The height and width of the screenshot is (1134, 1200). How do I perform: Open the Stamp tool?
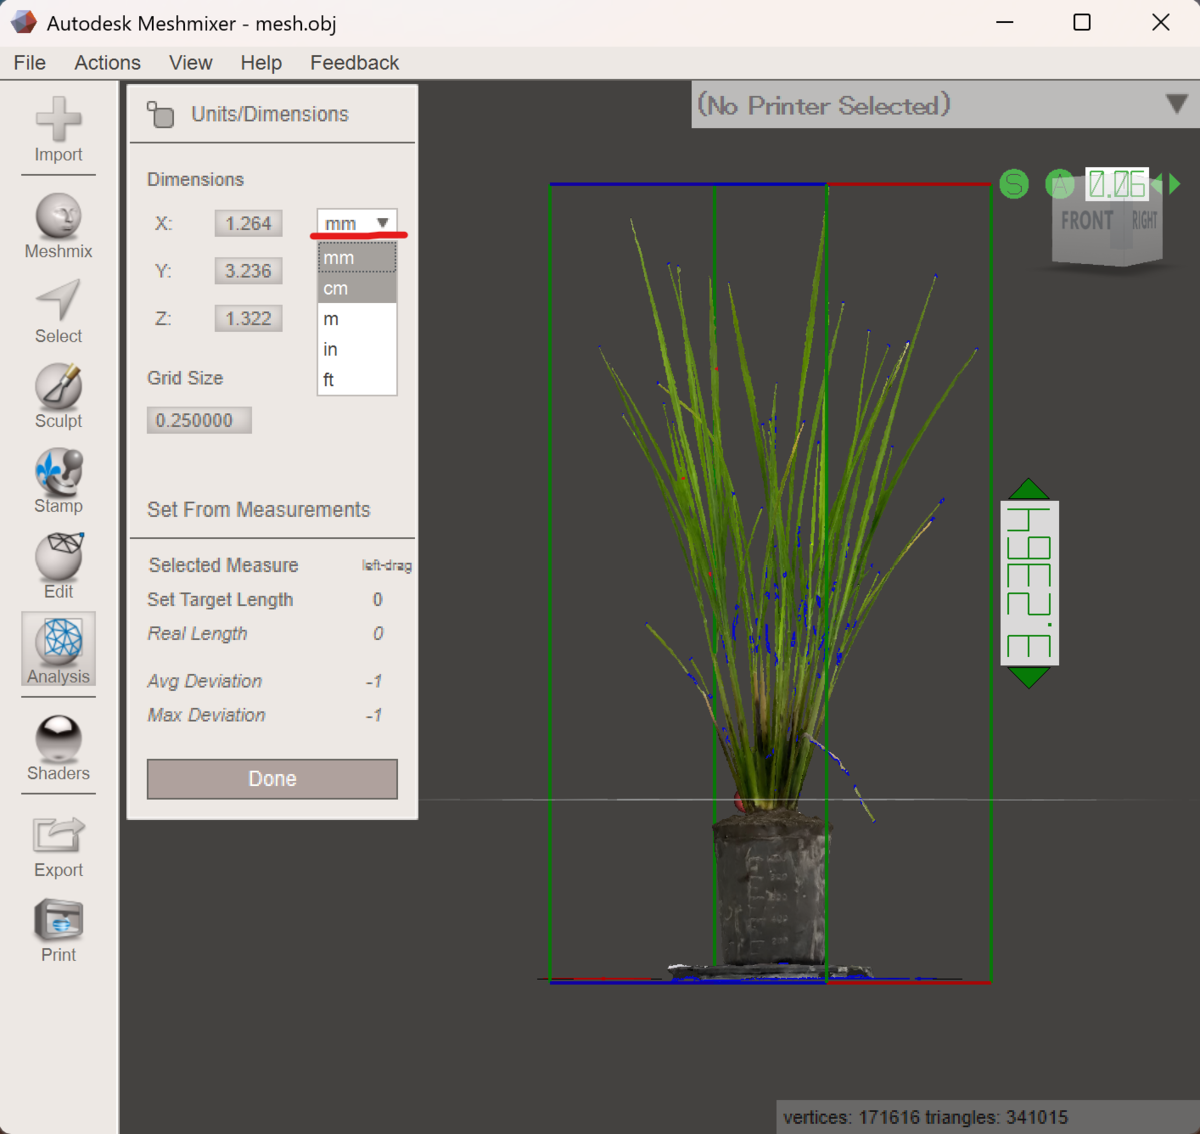[x=58, y=481]
